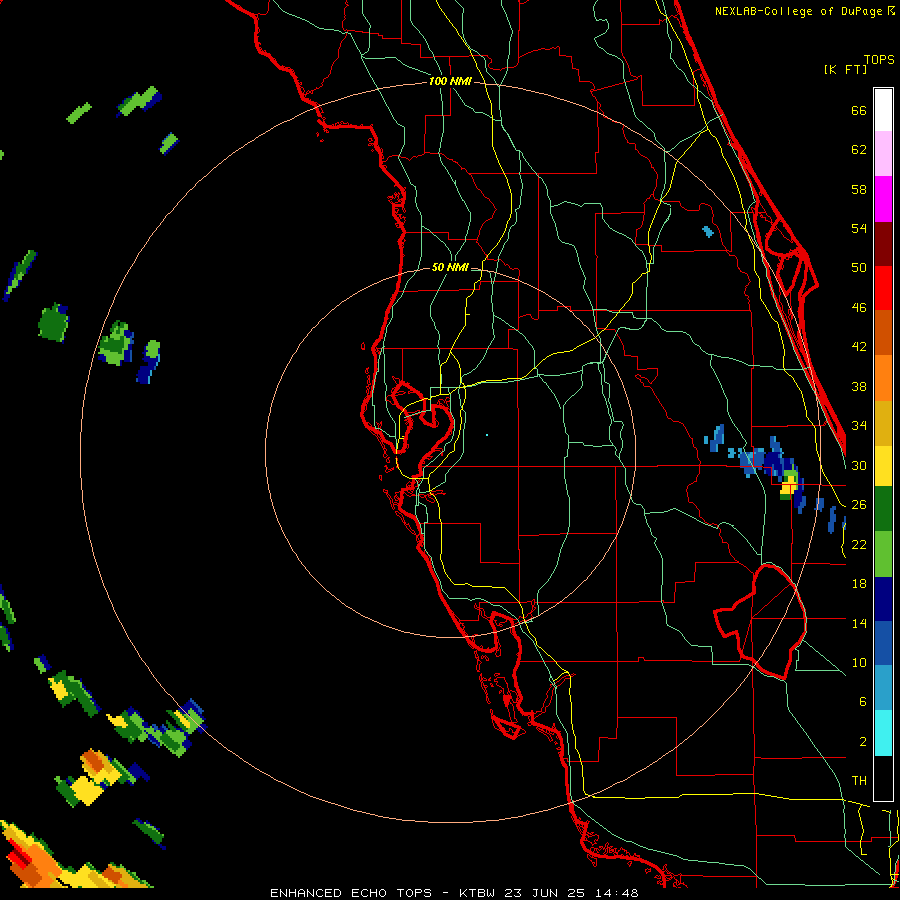Select the dark red legend swatch
This screenshot has width=900, height=900.
(x=883, y=244)
